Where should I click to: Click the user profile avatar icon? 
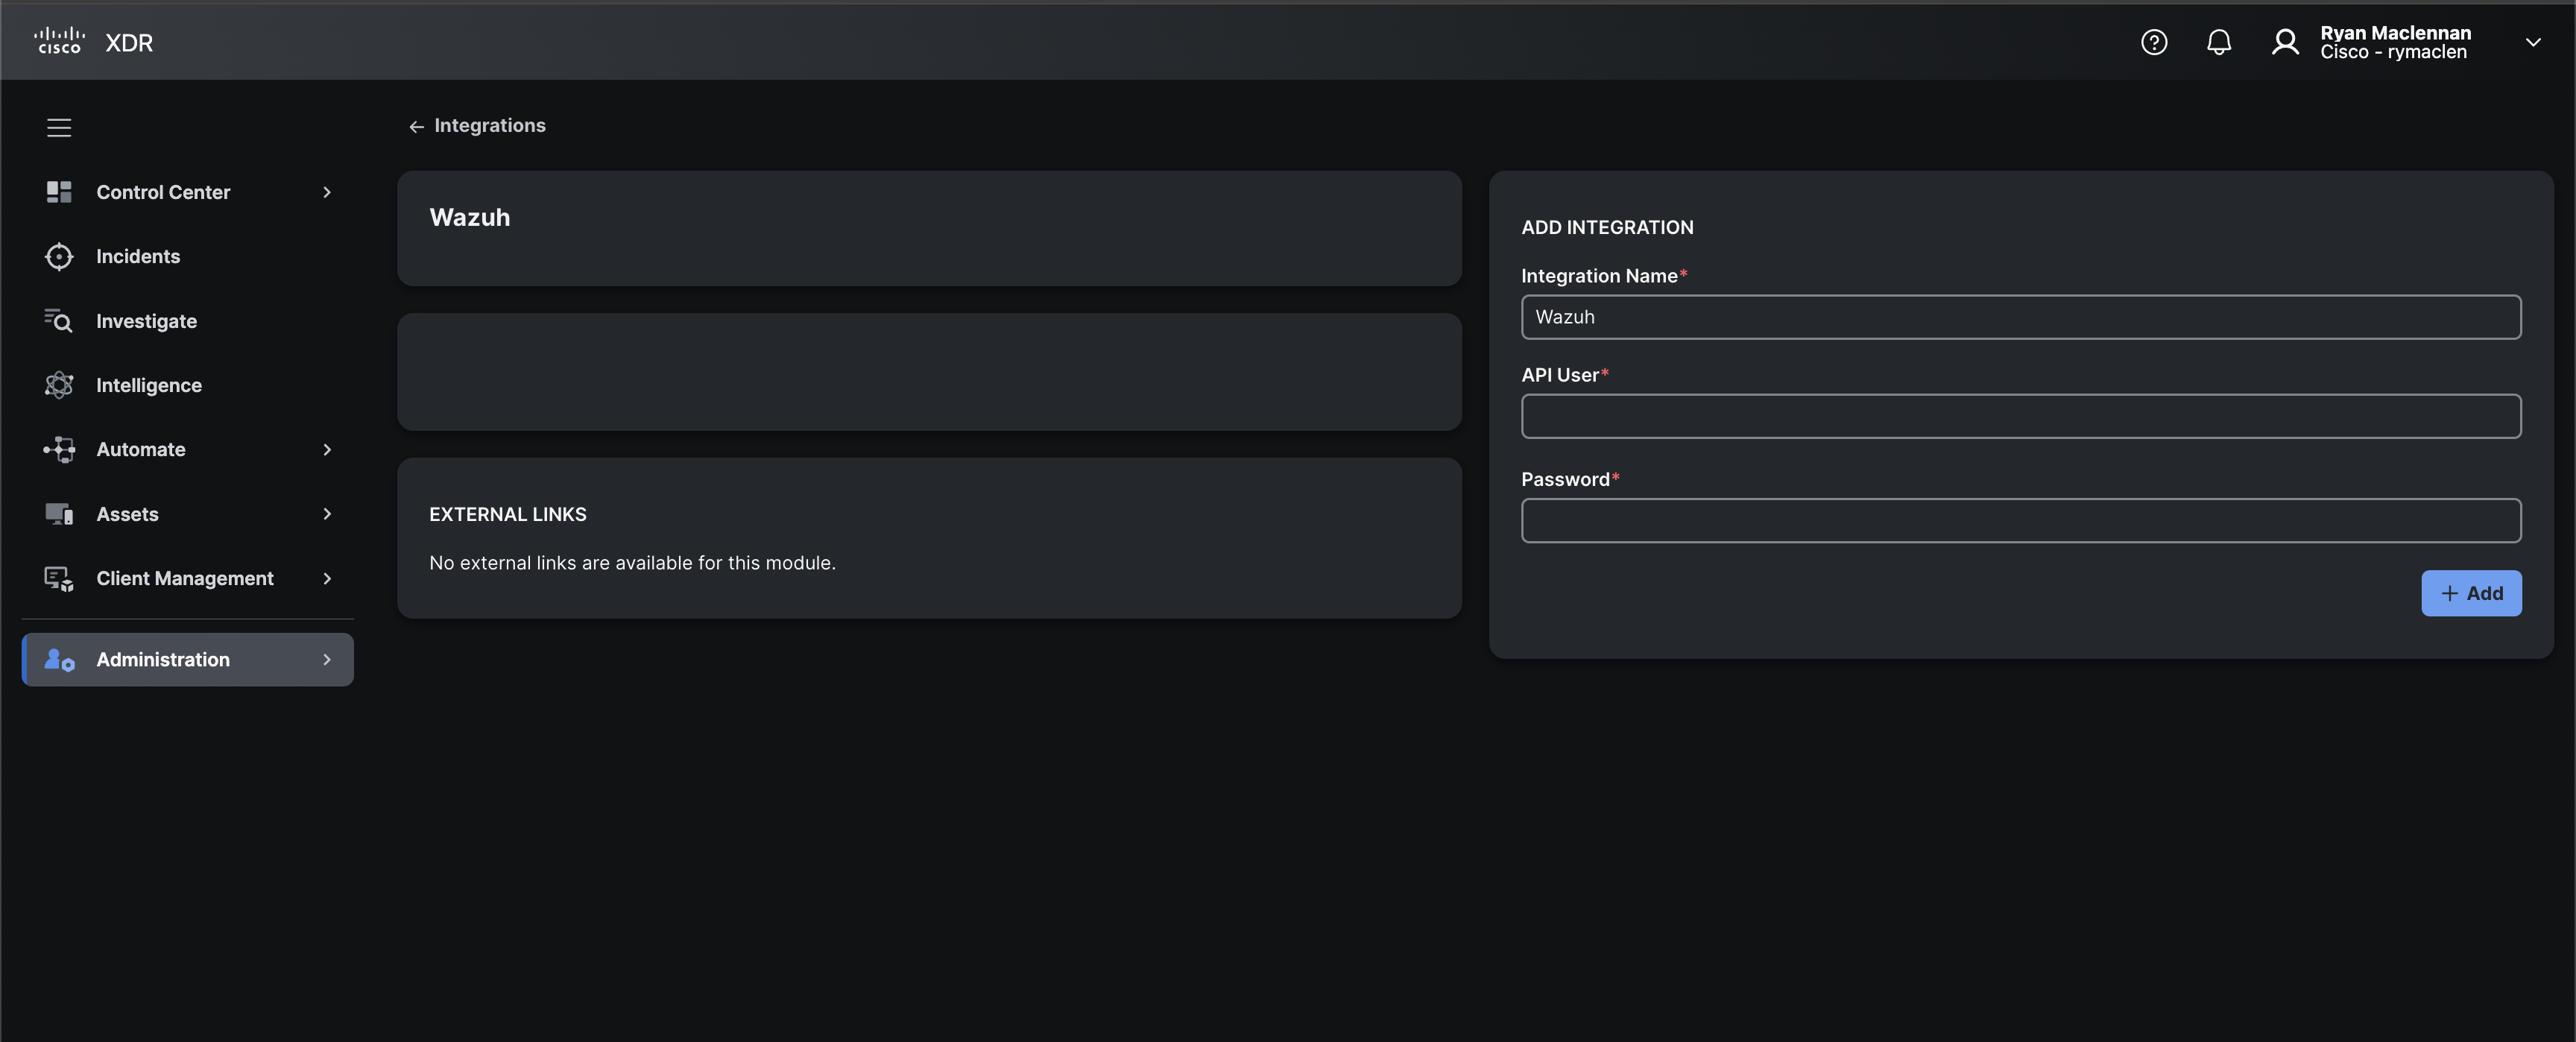pyautogui.click(x=2285, y=42)
